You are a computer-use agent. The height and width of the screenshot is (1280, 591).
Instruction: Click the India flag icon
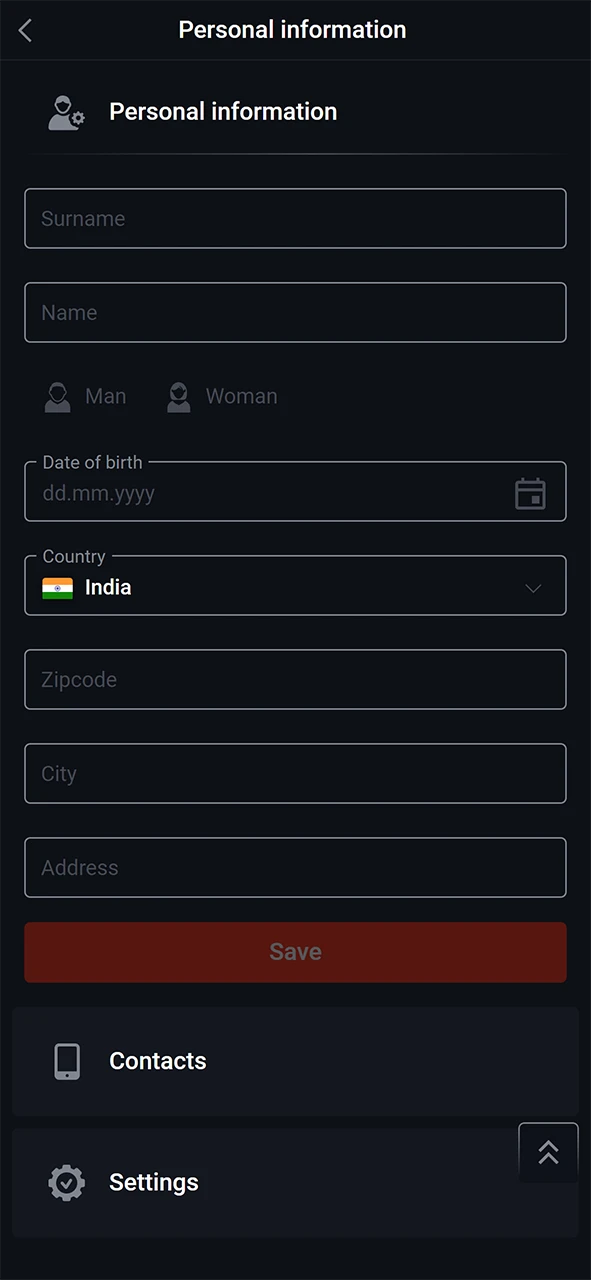point(58,588)
